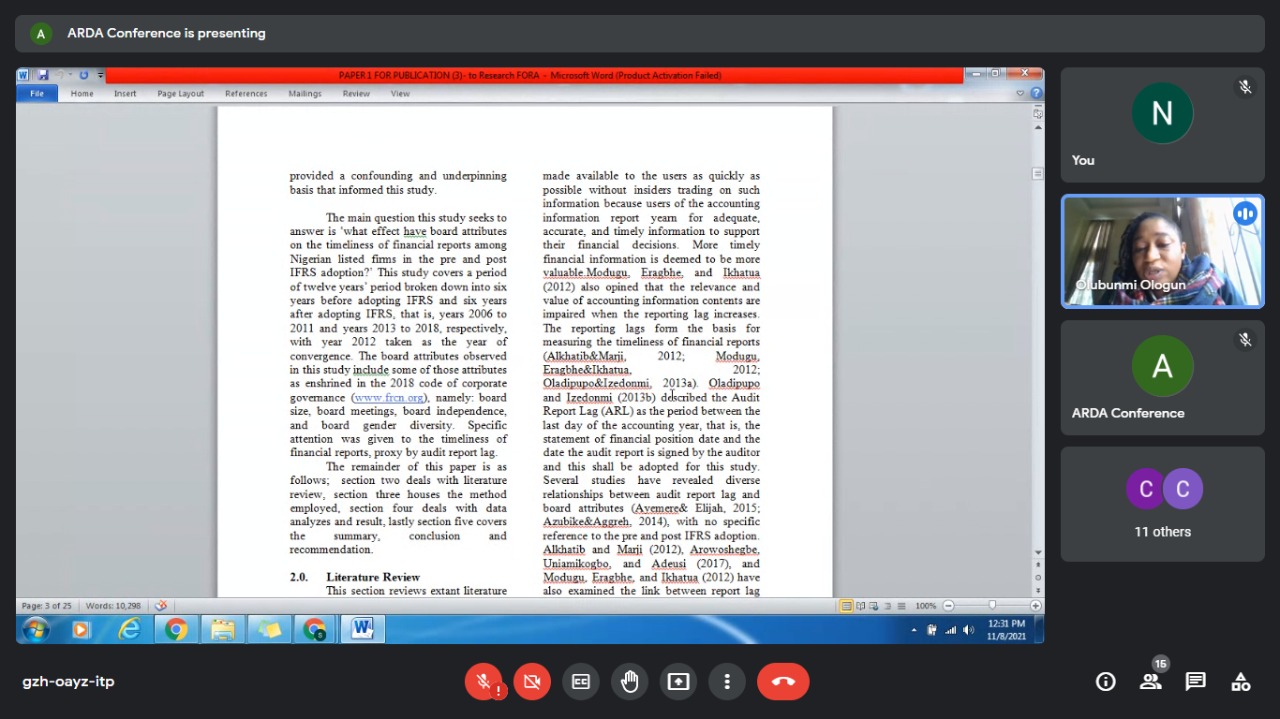
Task: Open Windows Media Player from taskbar
Action: tap(82, 630)
